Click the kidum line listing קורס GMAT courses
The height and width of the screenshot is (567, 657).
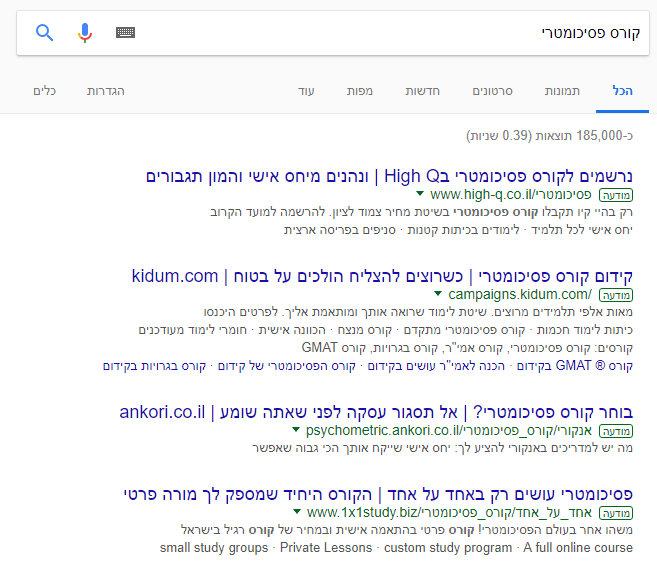pos(467,348)
